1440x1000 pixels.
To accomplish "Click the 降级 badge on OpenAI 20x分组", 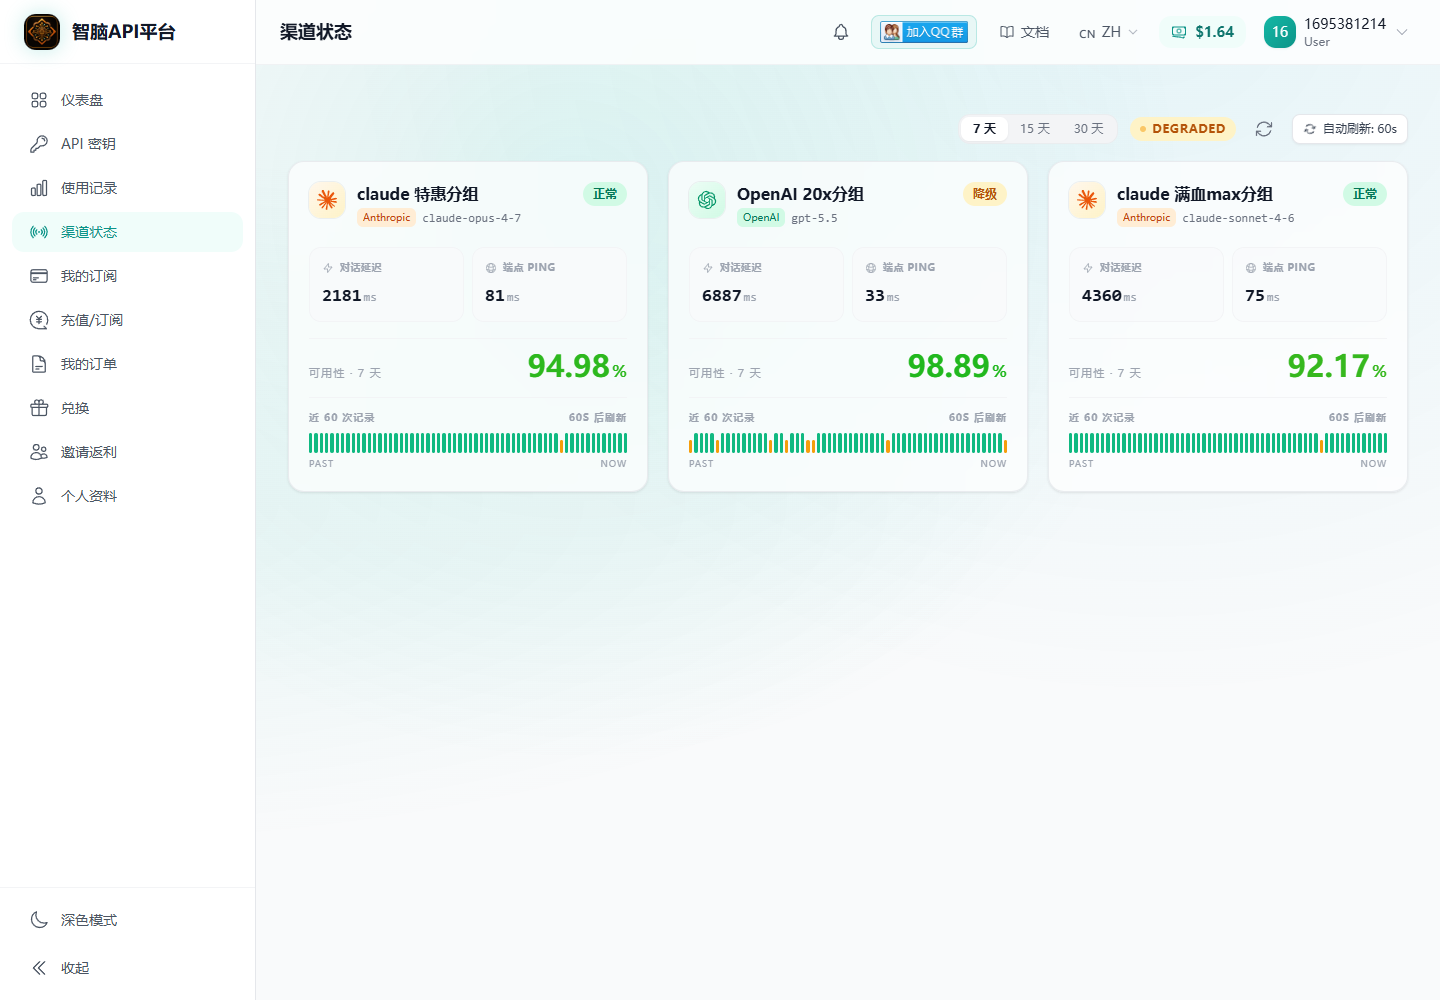I will coord(985,194).
